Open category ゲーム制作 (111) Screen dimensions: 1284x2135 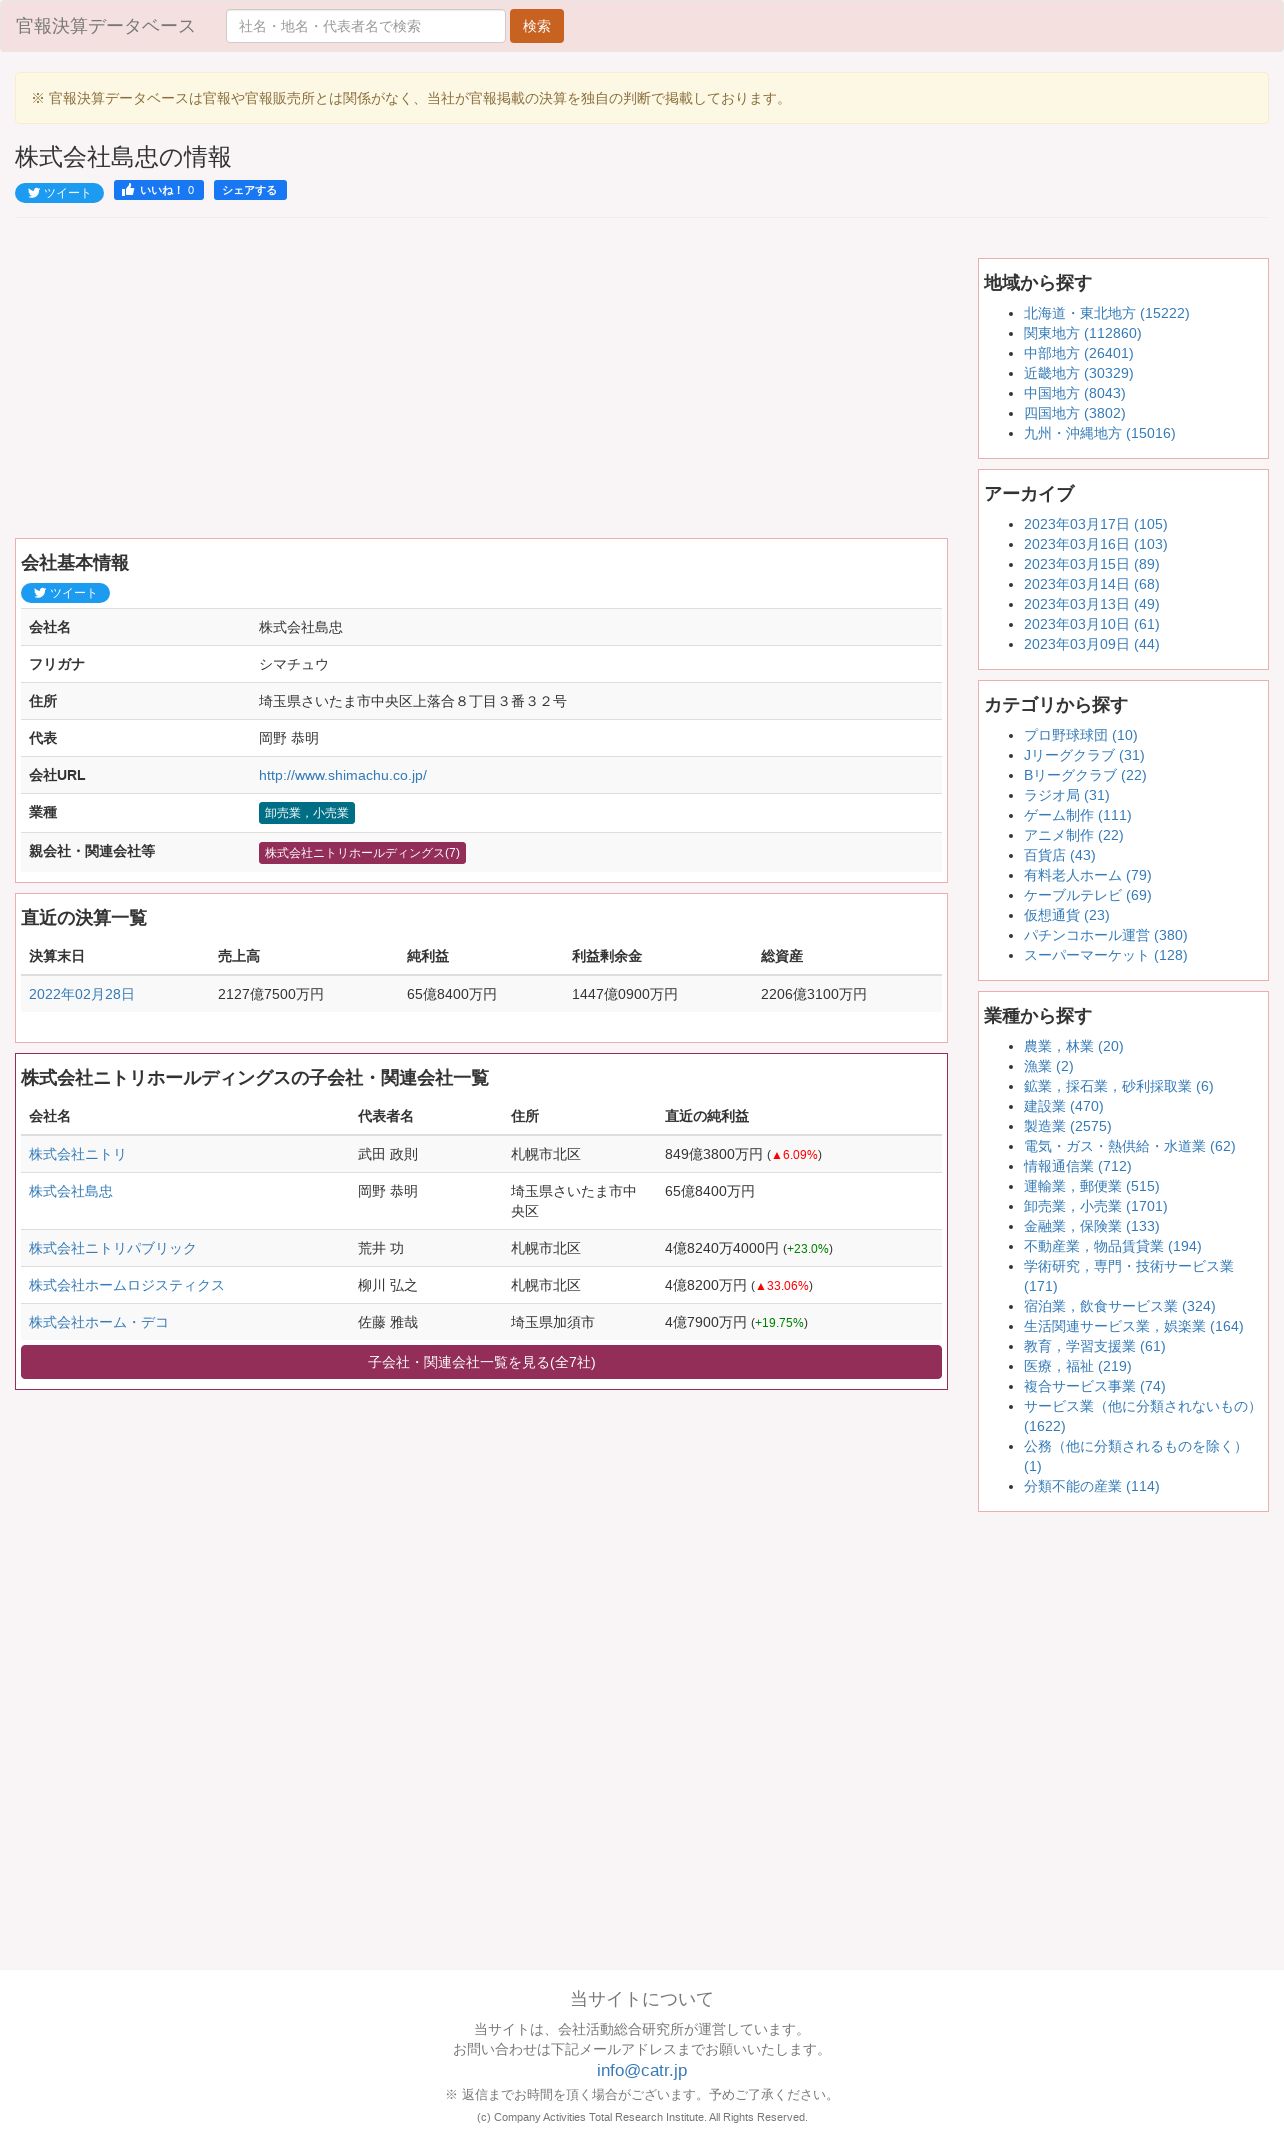pyautogui.click(x=1078, y=815)
